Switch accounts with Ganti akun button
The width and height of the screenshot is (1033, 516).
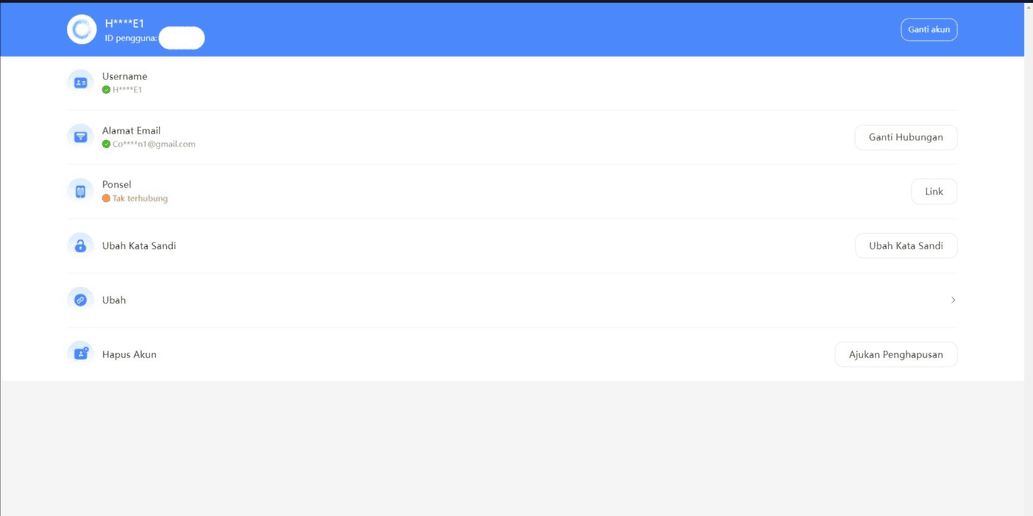point(929,30)
